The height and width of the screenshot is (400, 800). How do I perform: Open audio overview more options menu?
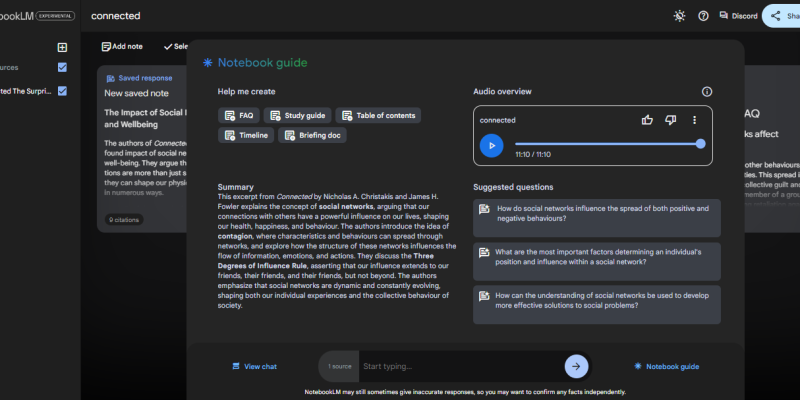pyautogui.click(x=694, y=120)
